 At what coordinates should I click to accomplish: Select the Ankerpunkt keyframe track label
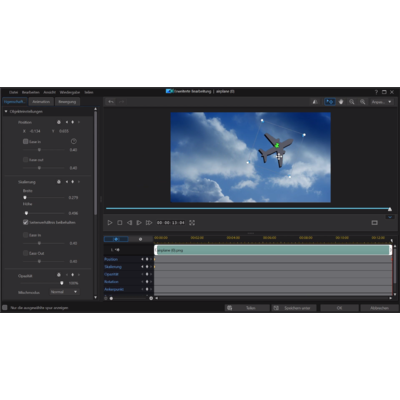114,289
